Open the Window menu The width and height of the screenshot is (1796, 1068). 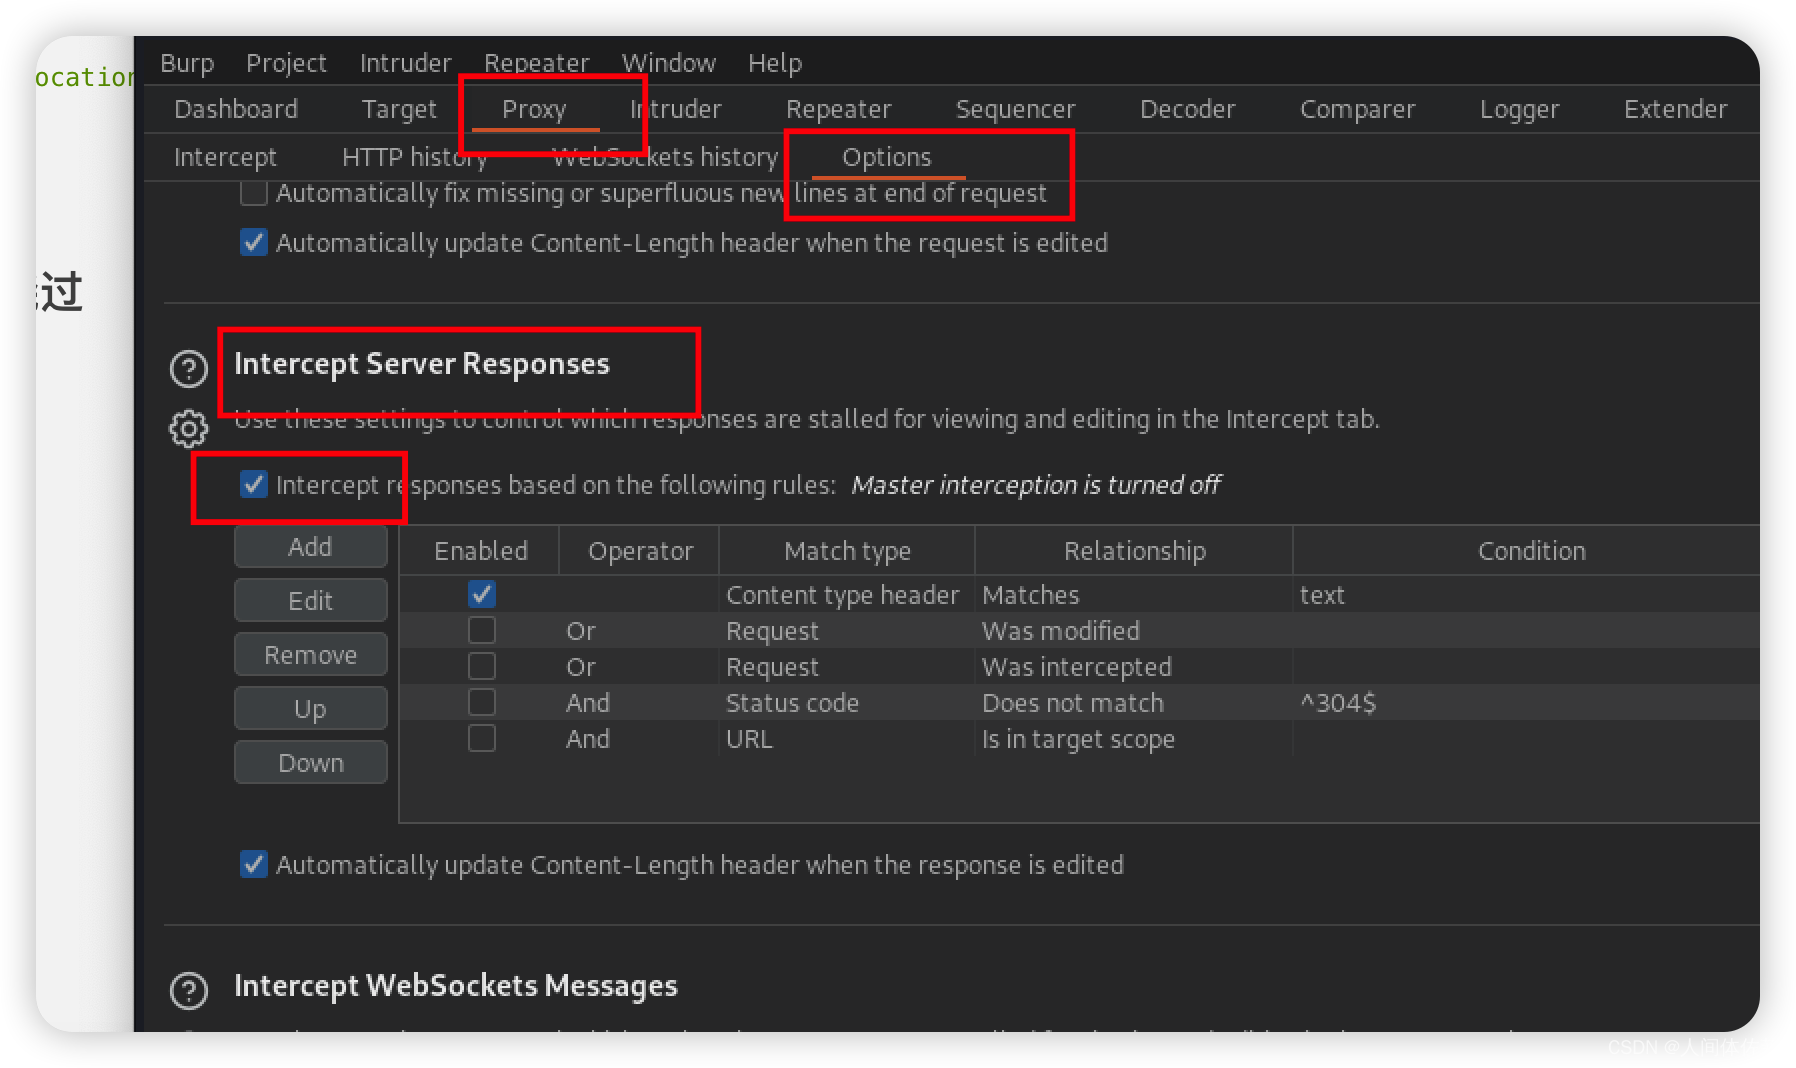pos(669,63)
